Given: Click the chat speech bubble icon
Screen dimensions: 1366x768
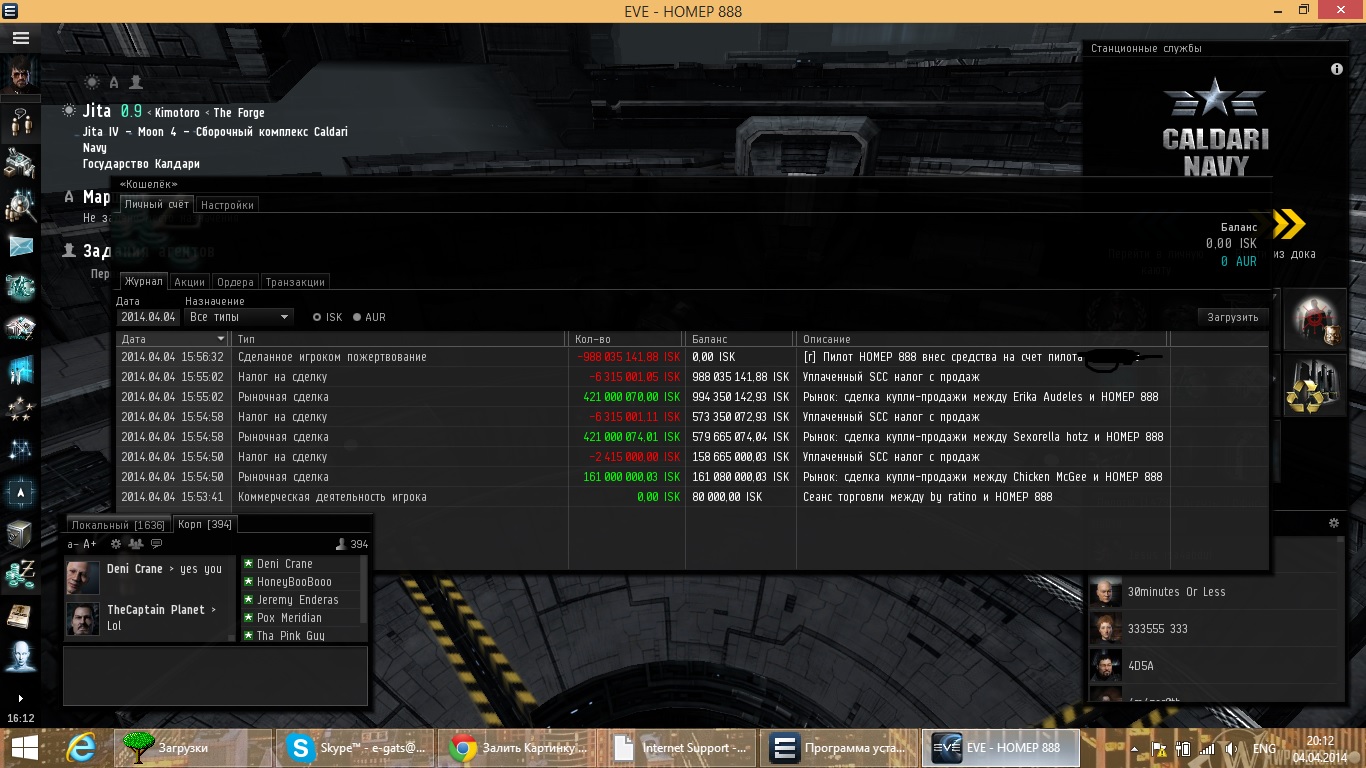Looking at the screenshot, I should click(x=155, y=544).
